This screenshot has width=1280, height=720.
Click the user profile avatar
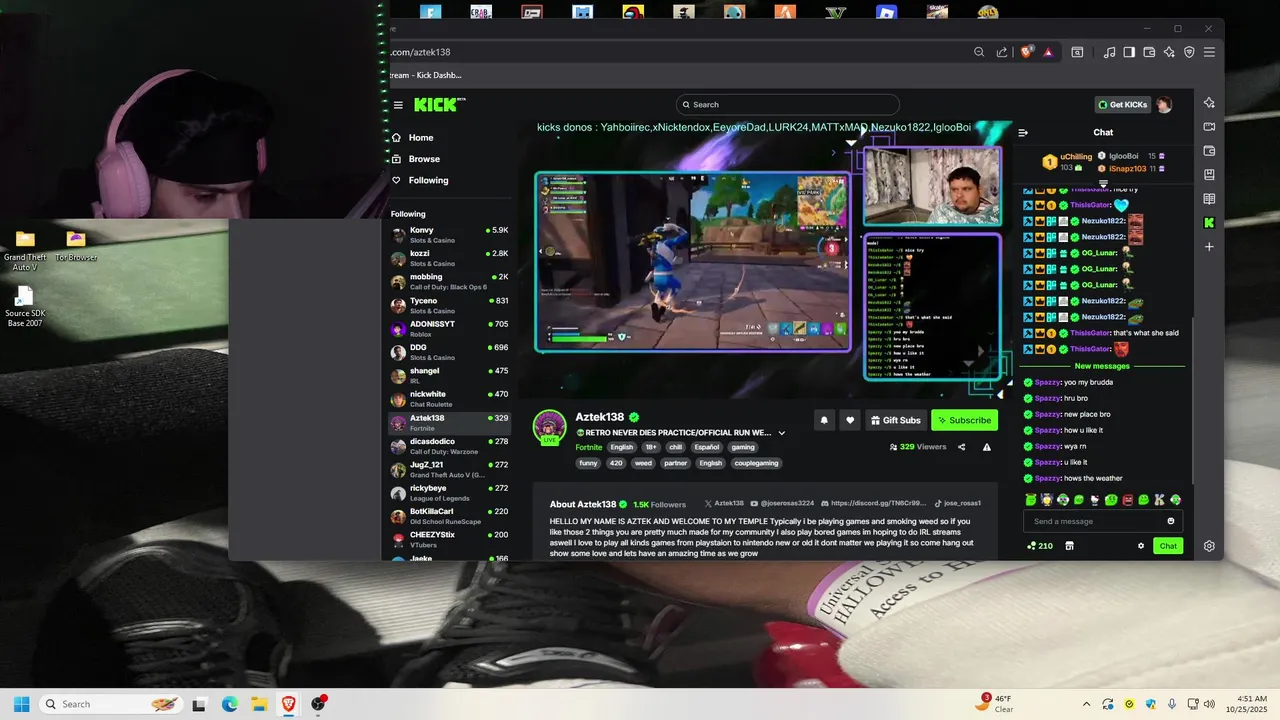(x=1164, y=104)
